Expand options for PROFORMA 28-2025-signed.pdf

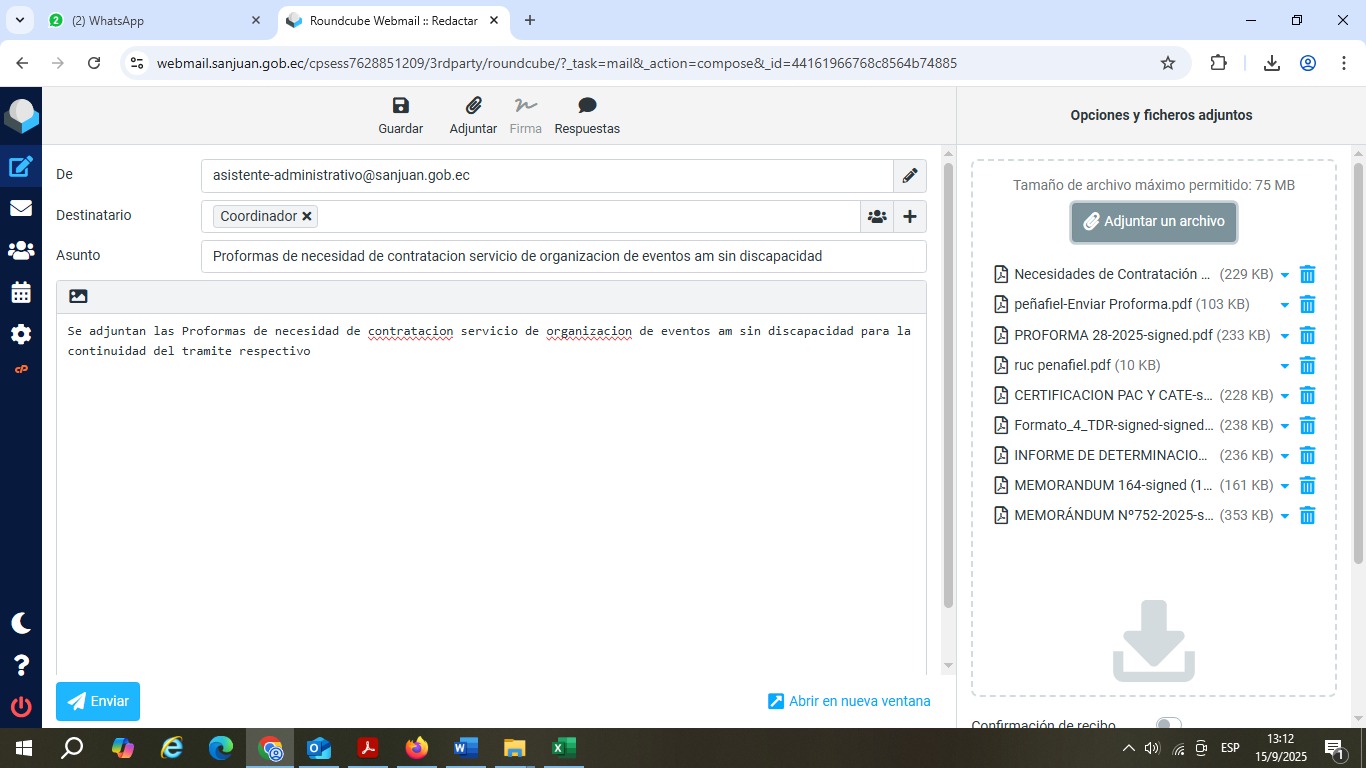click(x=1285, y=336)
